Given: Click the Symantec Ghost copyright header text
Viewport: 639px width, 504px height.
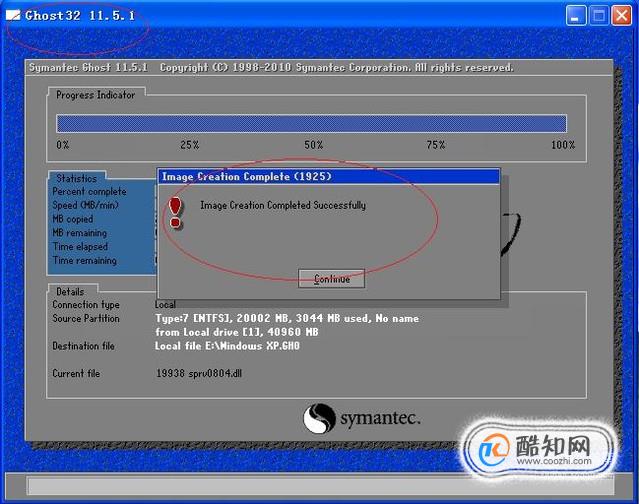Looking at the screenshot, I should [x=271, y=67].
